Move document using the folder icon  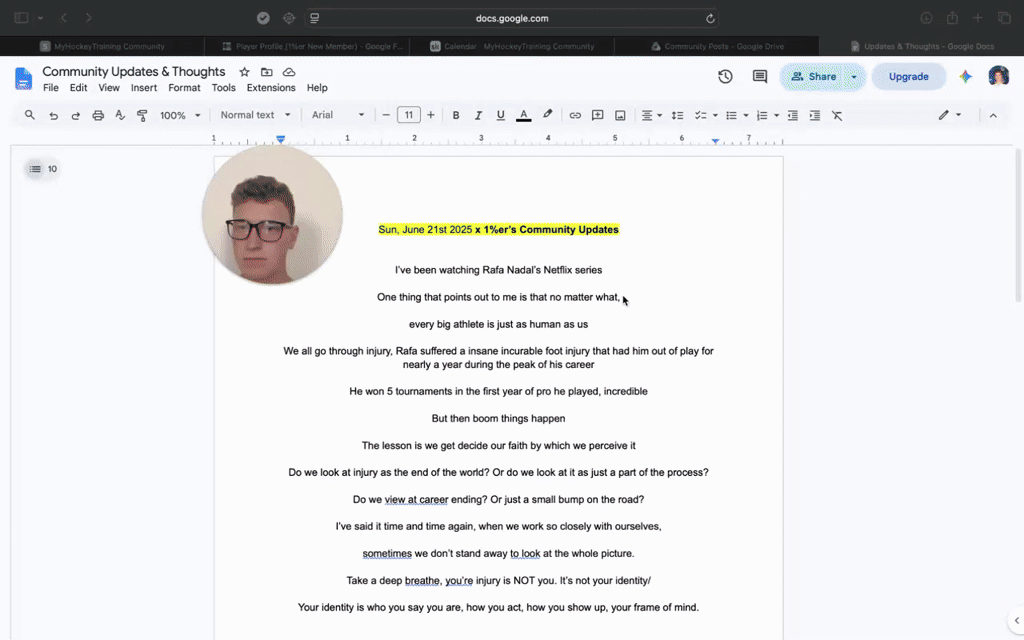point(266,72)
